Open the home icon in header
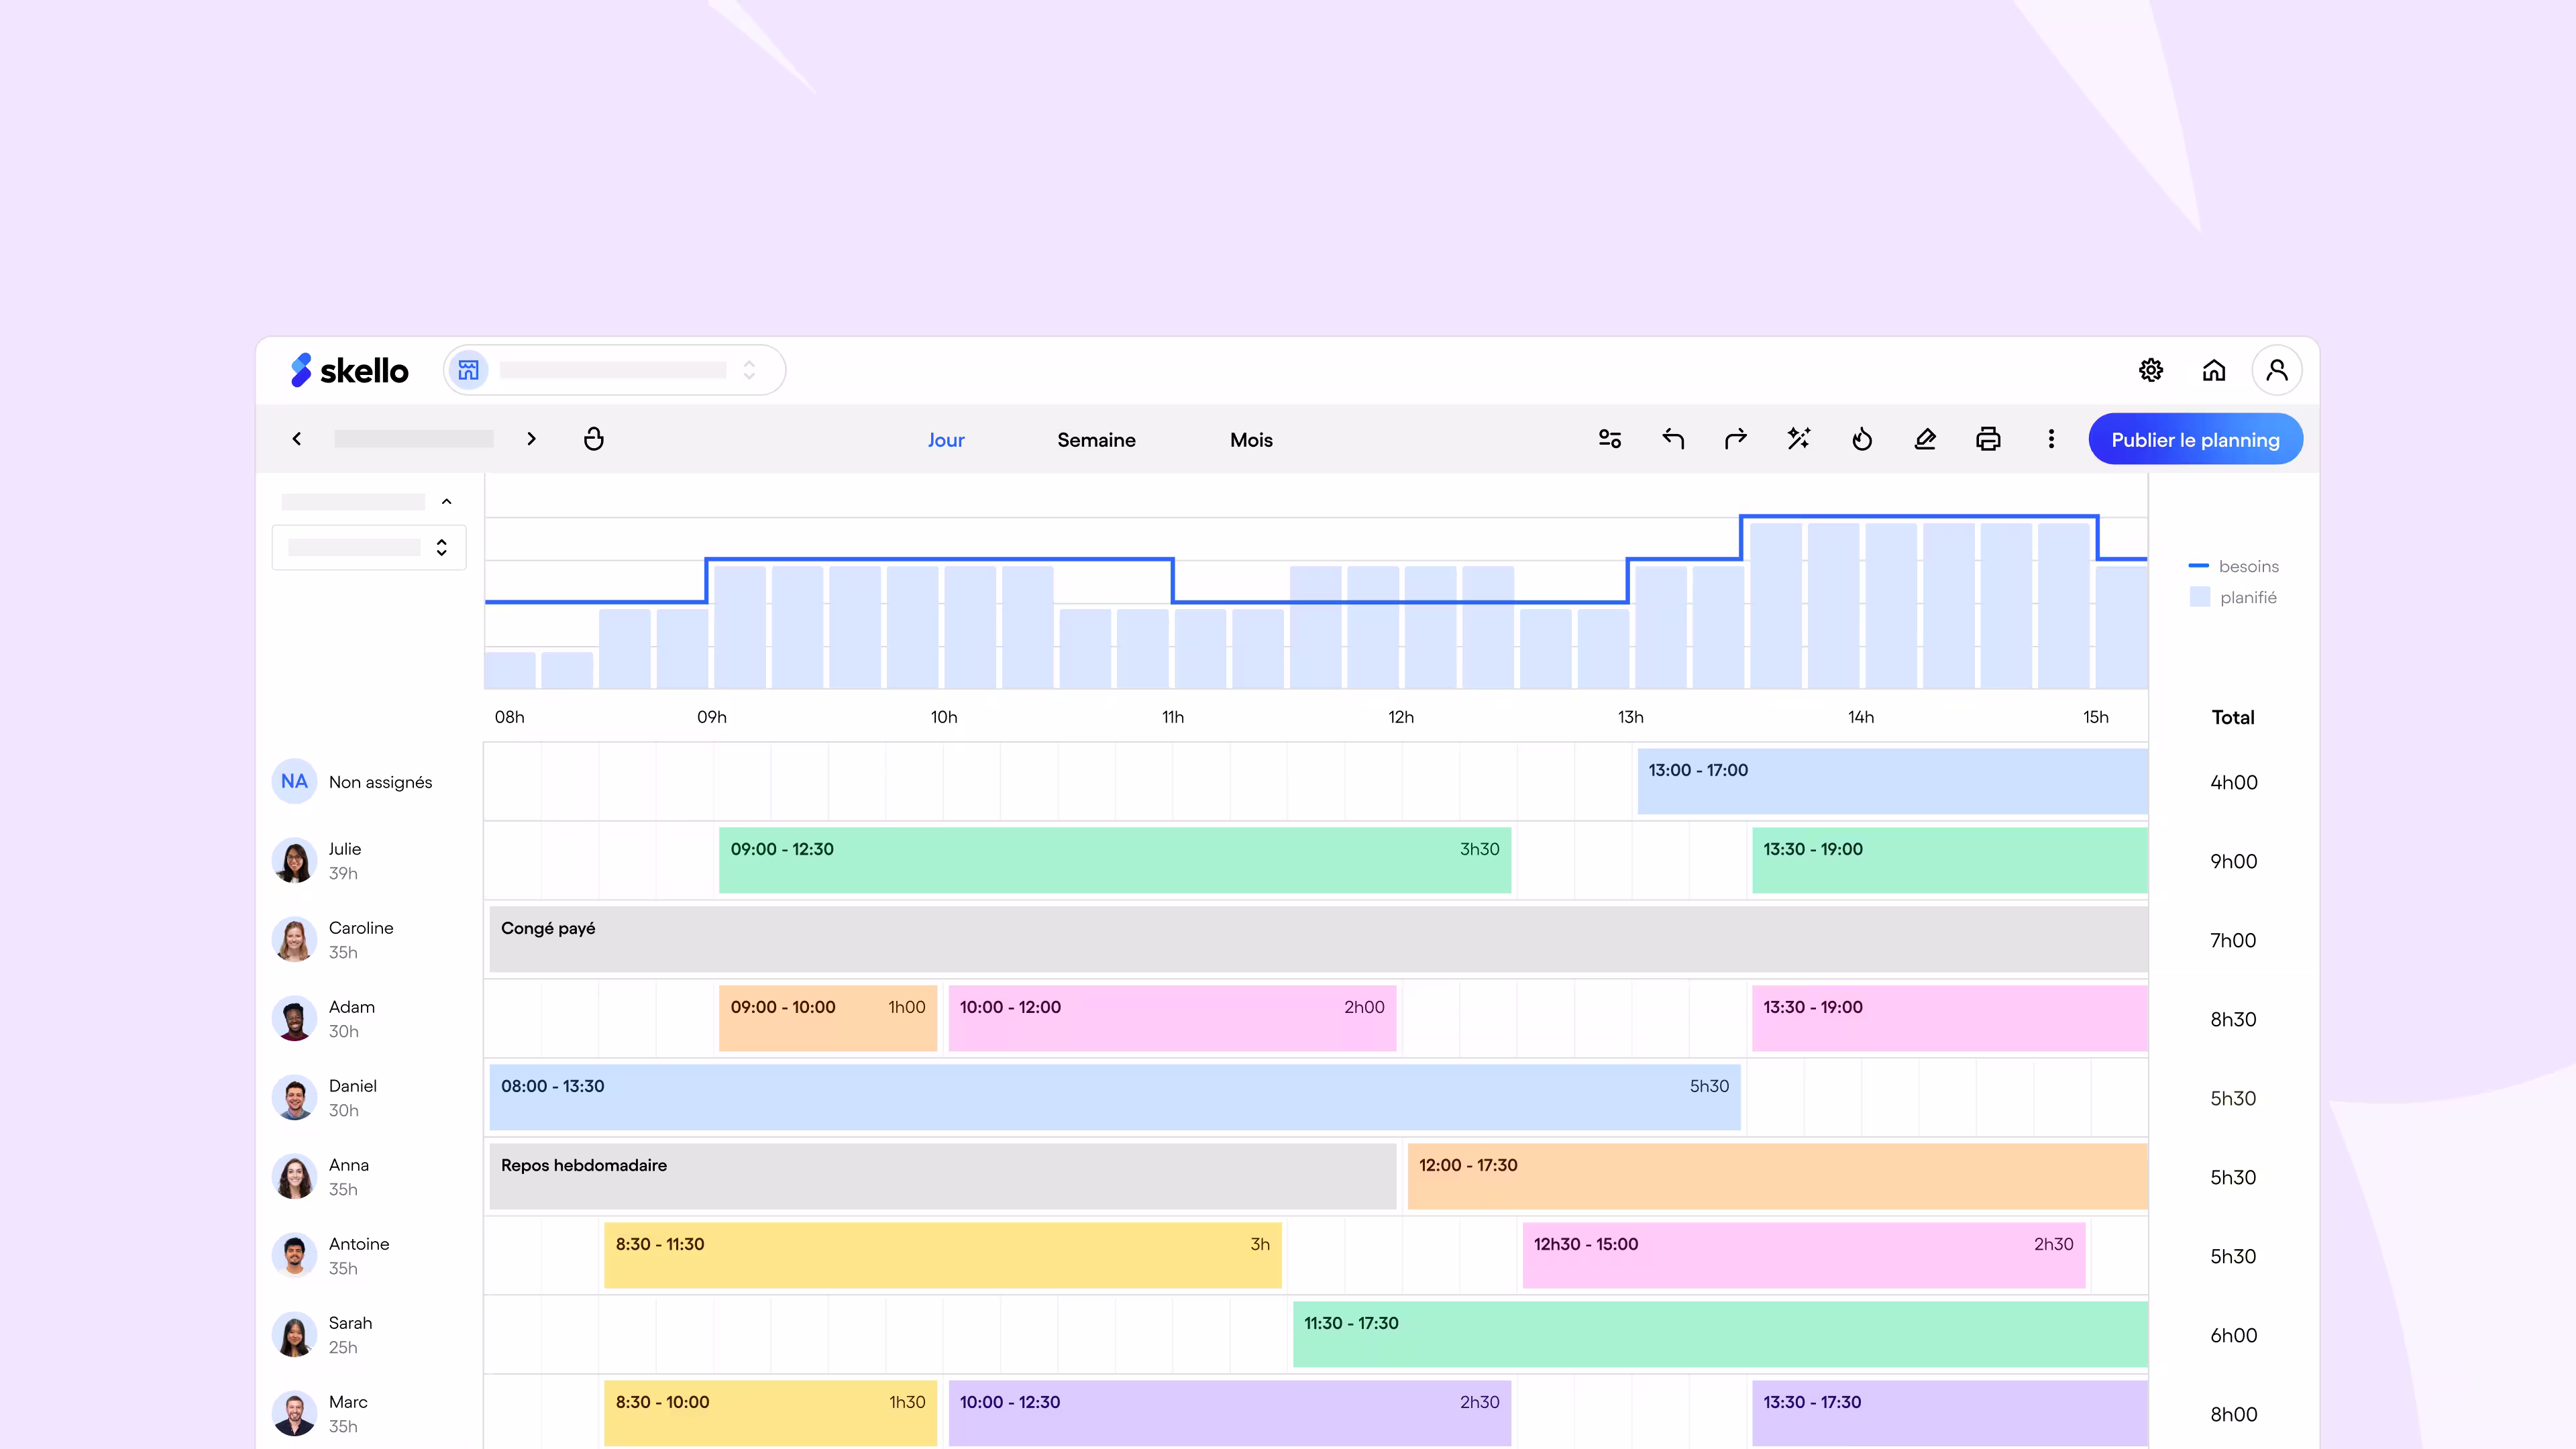Image resolution: width=2576 pixels, height=1449 pixels. coord(2213,370)
